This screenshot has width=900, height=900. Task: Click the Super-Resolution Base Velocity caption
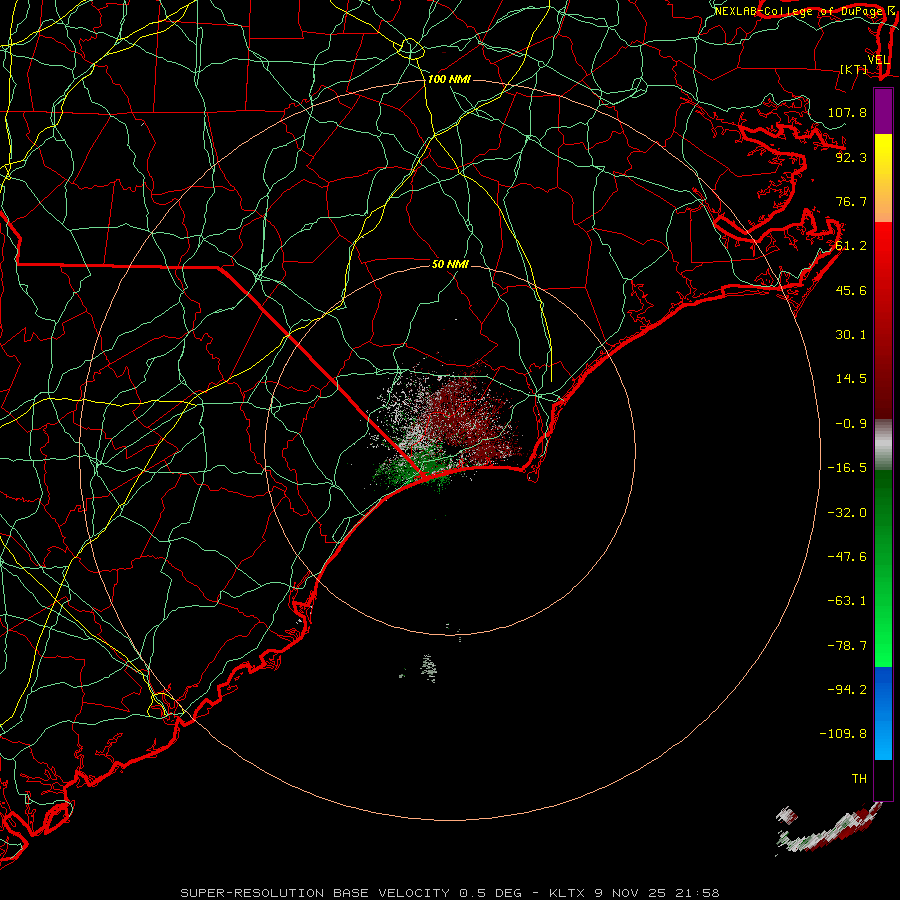coord(449,893)
